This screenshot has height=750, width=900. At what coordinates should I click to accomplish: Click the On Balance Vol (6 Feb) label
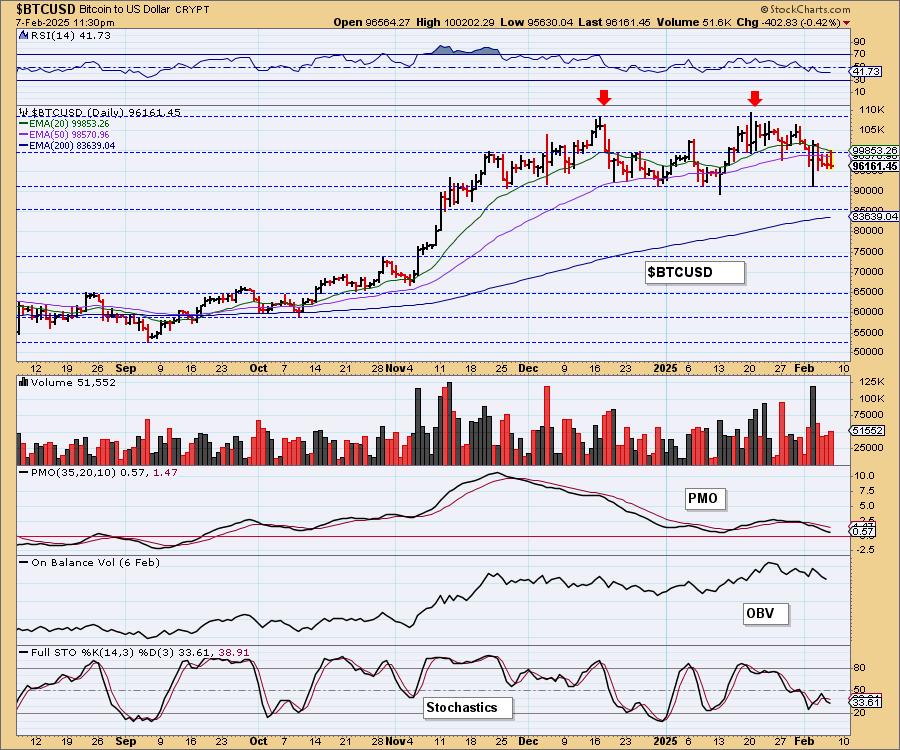[x=95, y=562]
